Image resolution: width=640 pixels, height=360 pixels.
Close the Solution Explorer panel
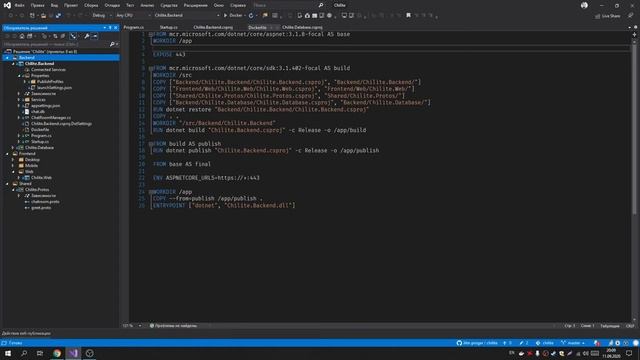click(116, 28)
